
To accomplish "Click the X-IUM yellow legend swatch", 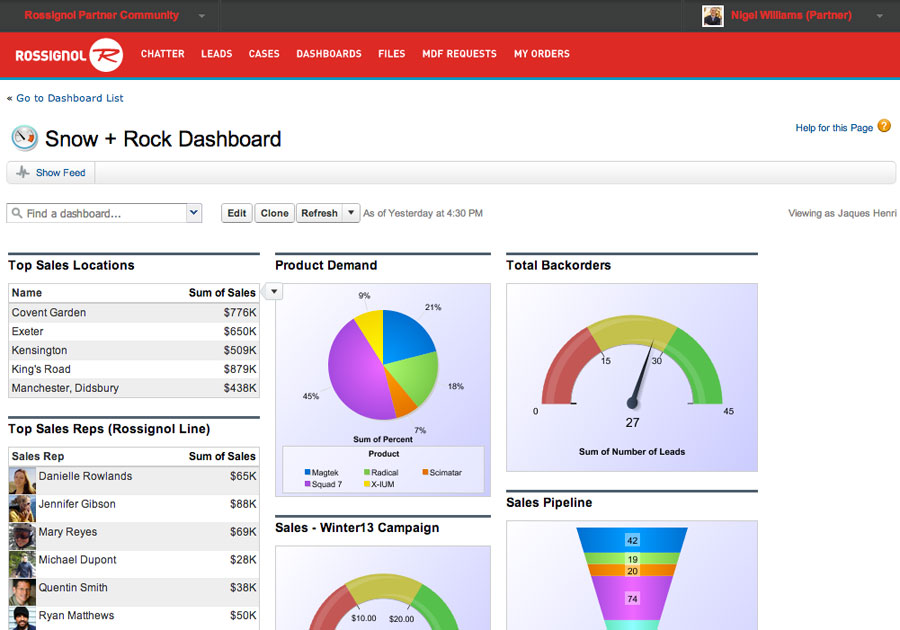I will (x=367, y=484).
